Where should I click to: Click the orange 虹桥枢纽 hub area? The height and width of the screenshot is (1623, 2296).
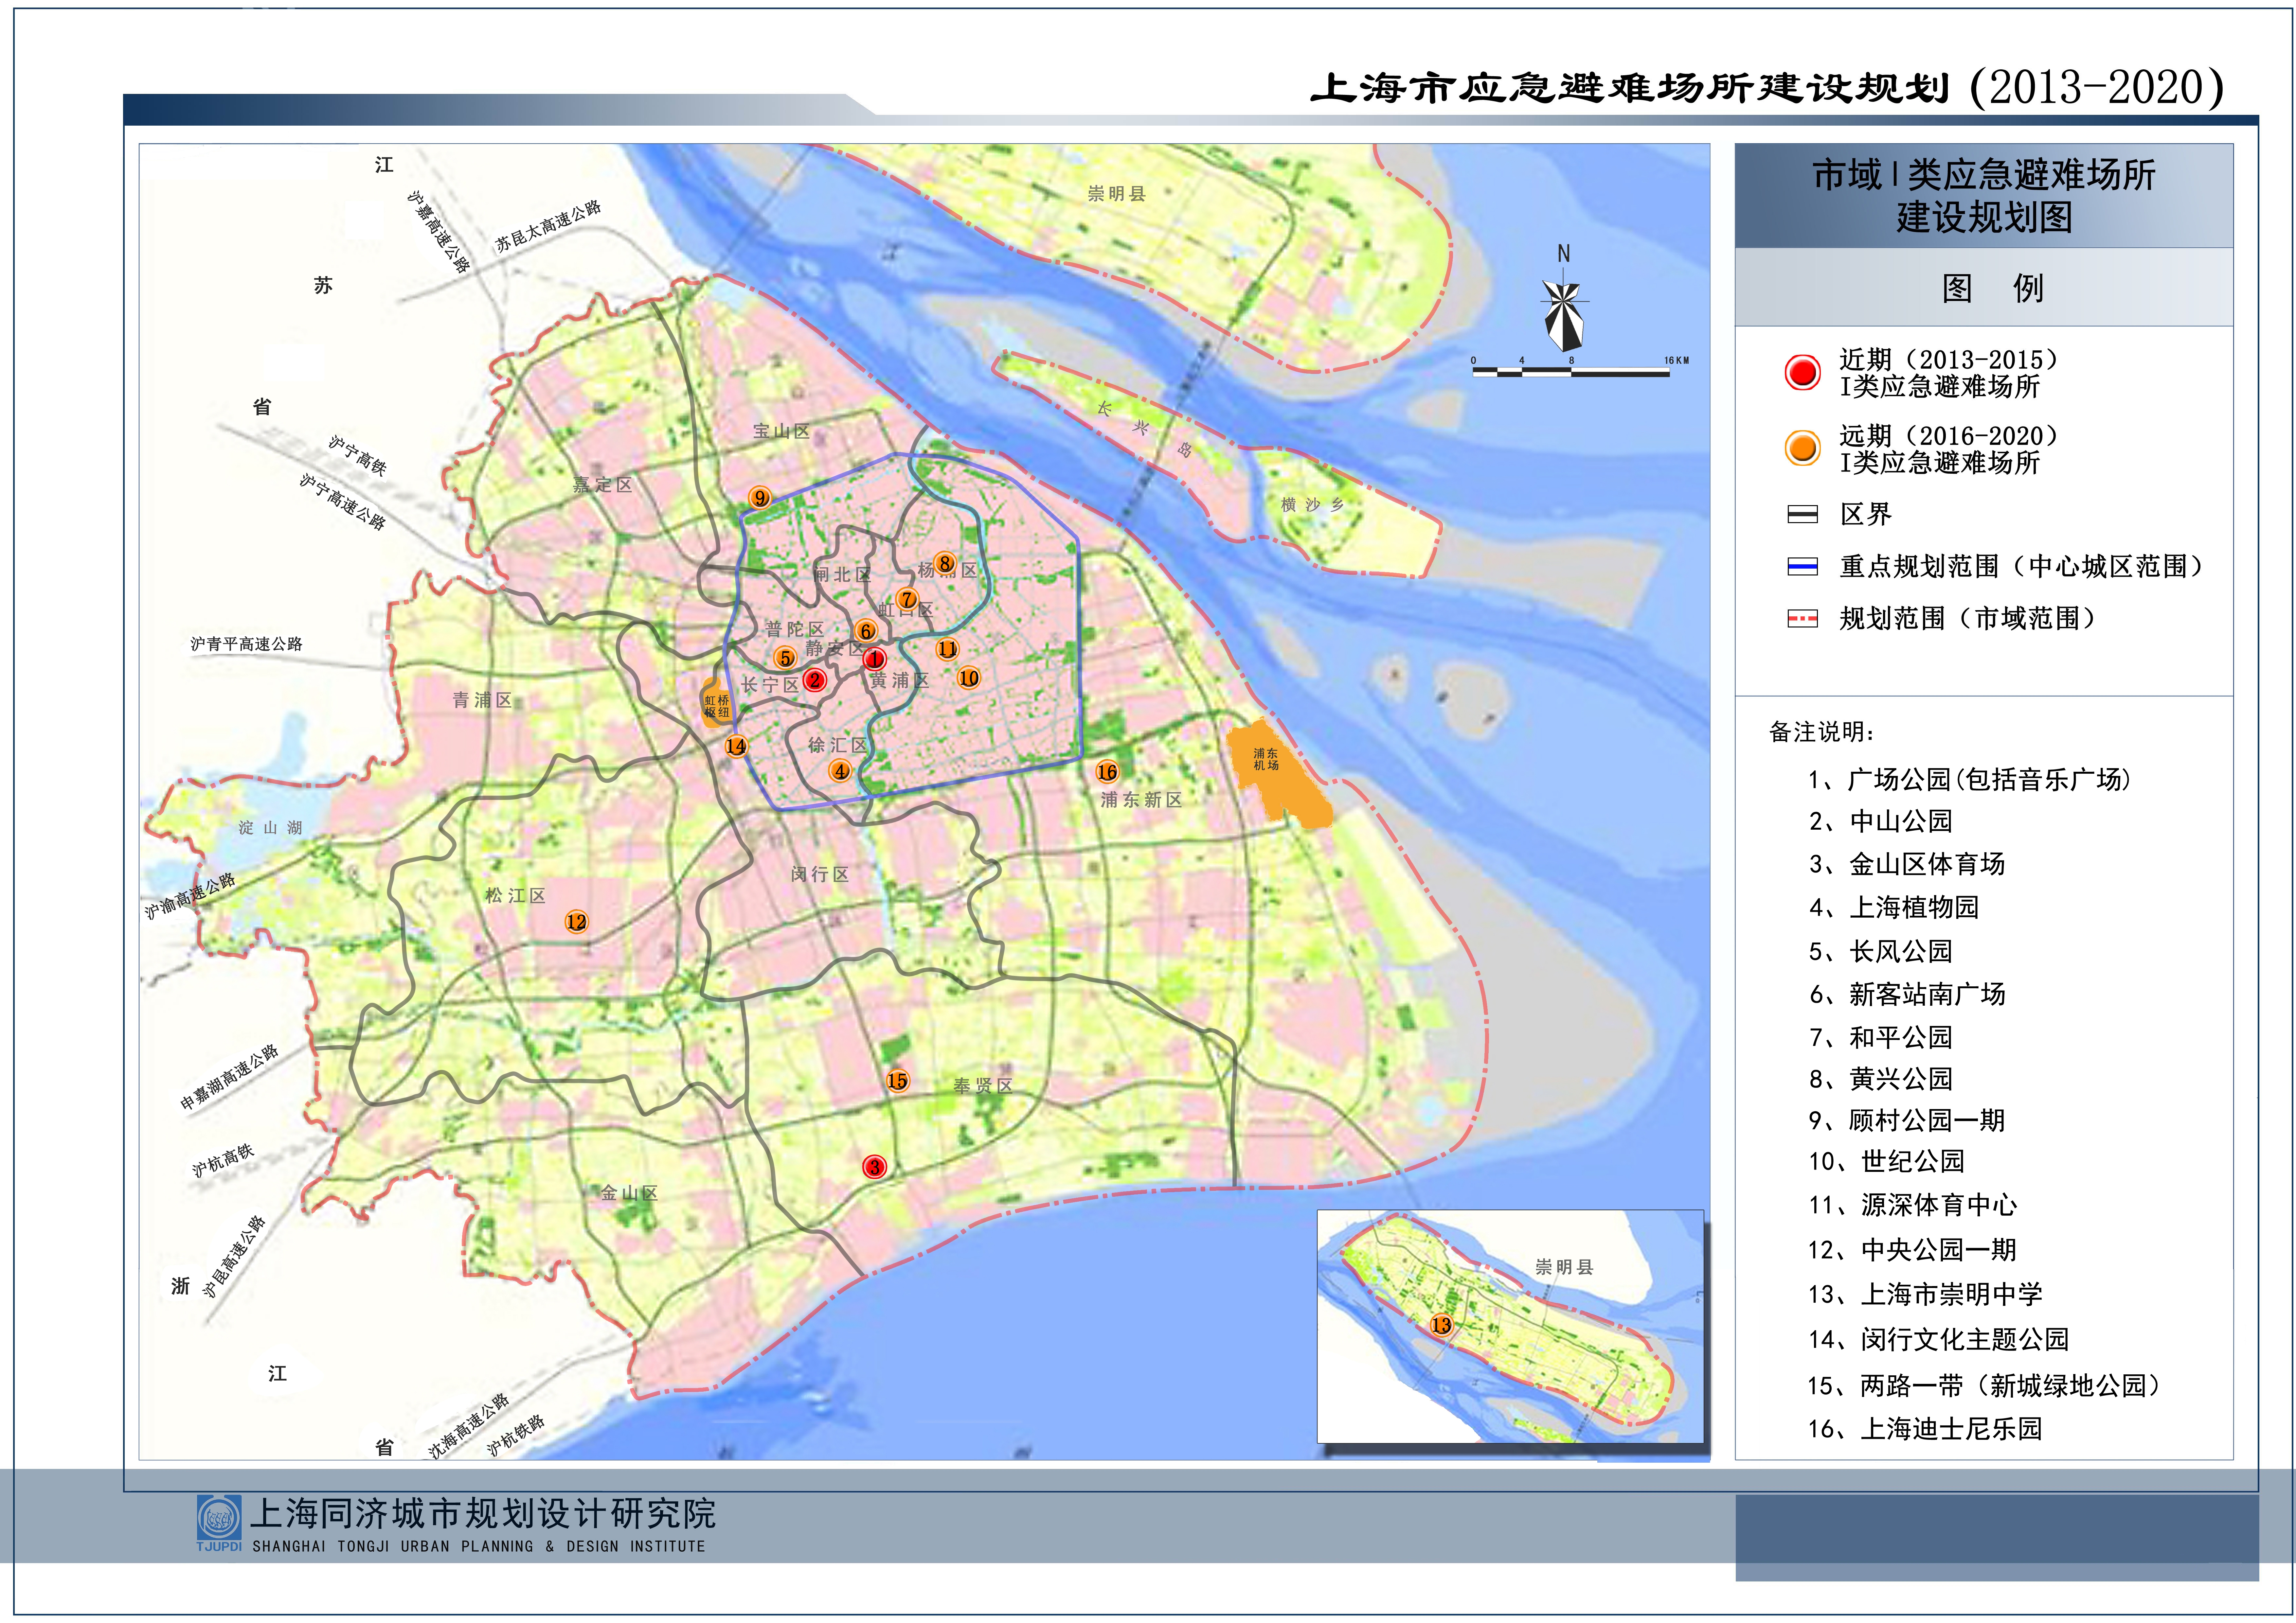pos(716,703)
